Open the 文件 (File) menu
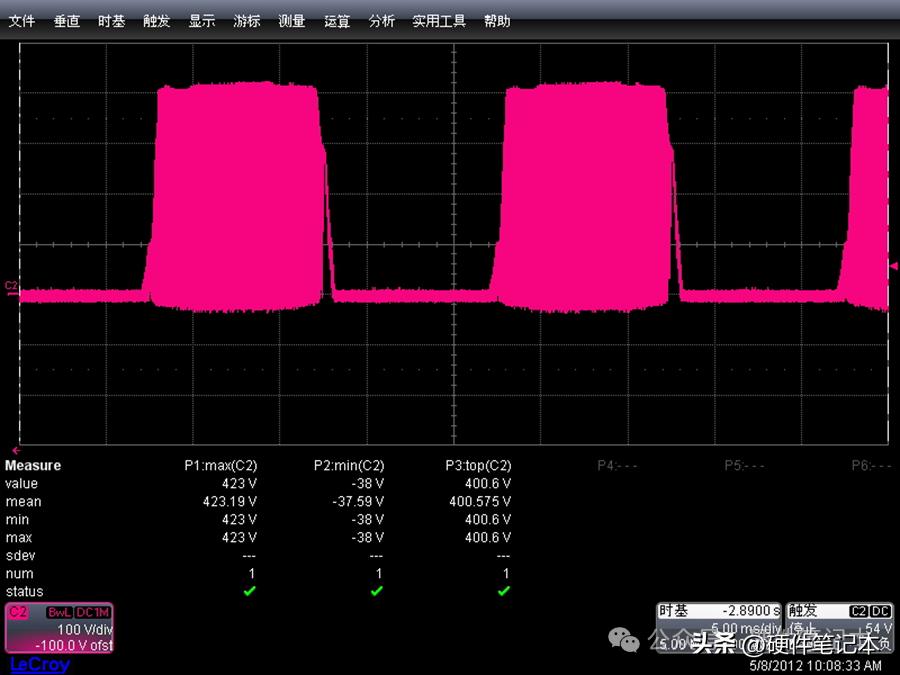The width and height of the screenshot is (900, 675). pos(22,21)
